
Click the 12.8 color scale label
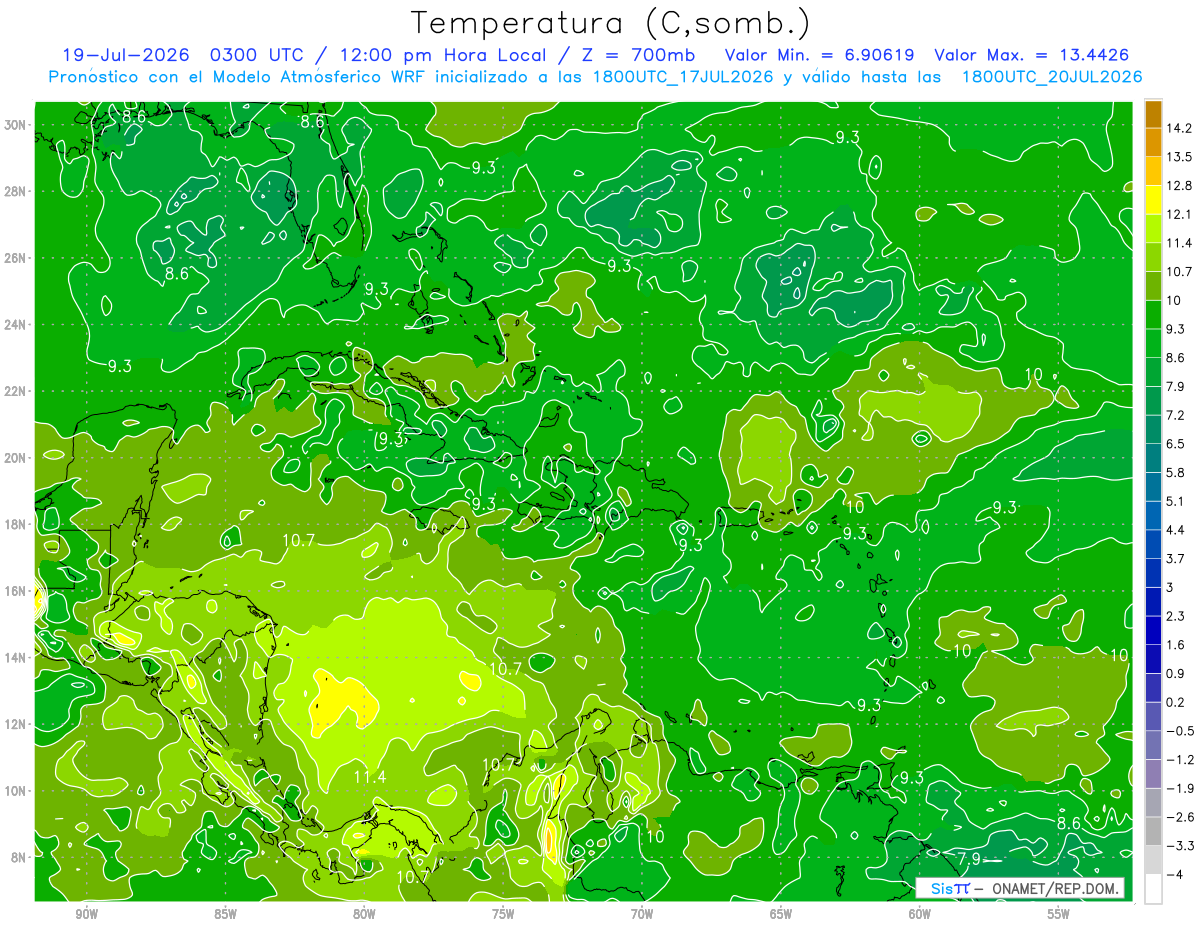(1179, 186)
